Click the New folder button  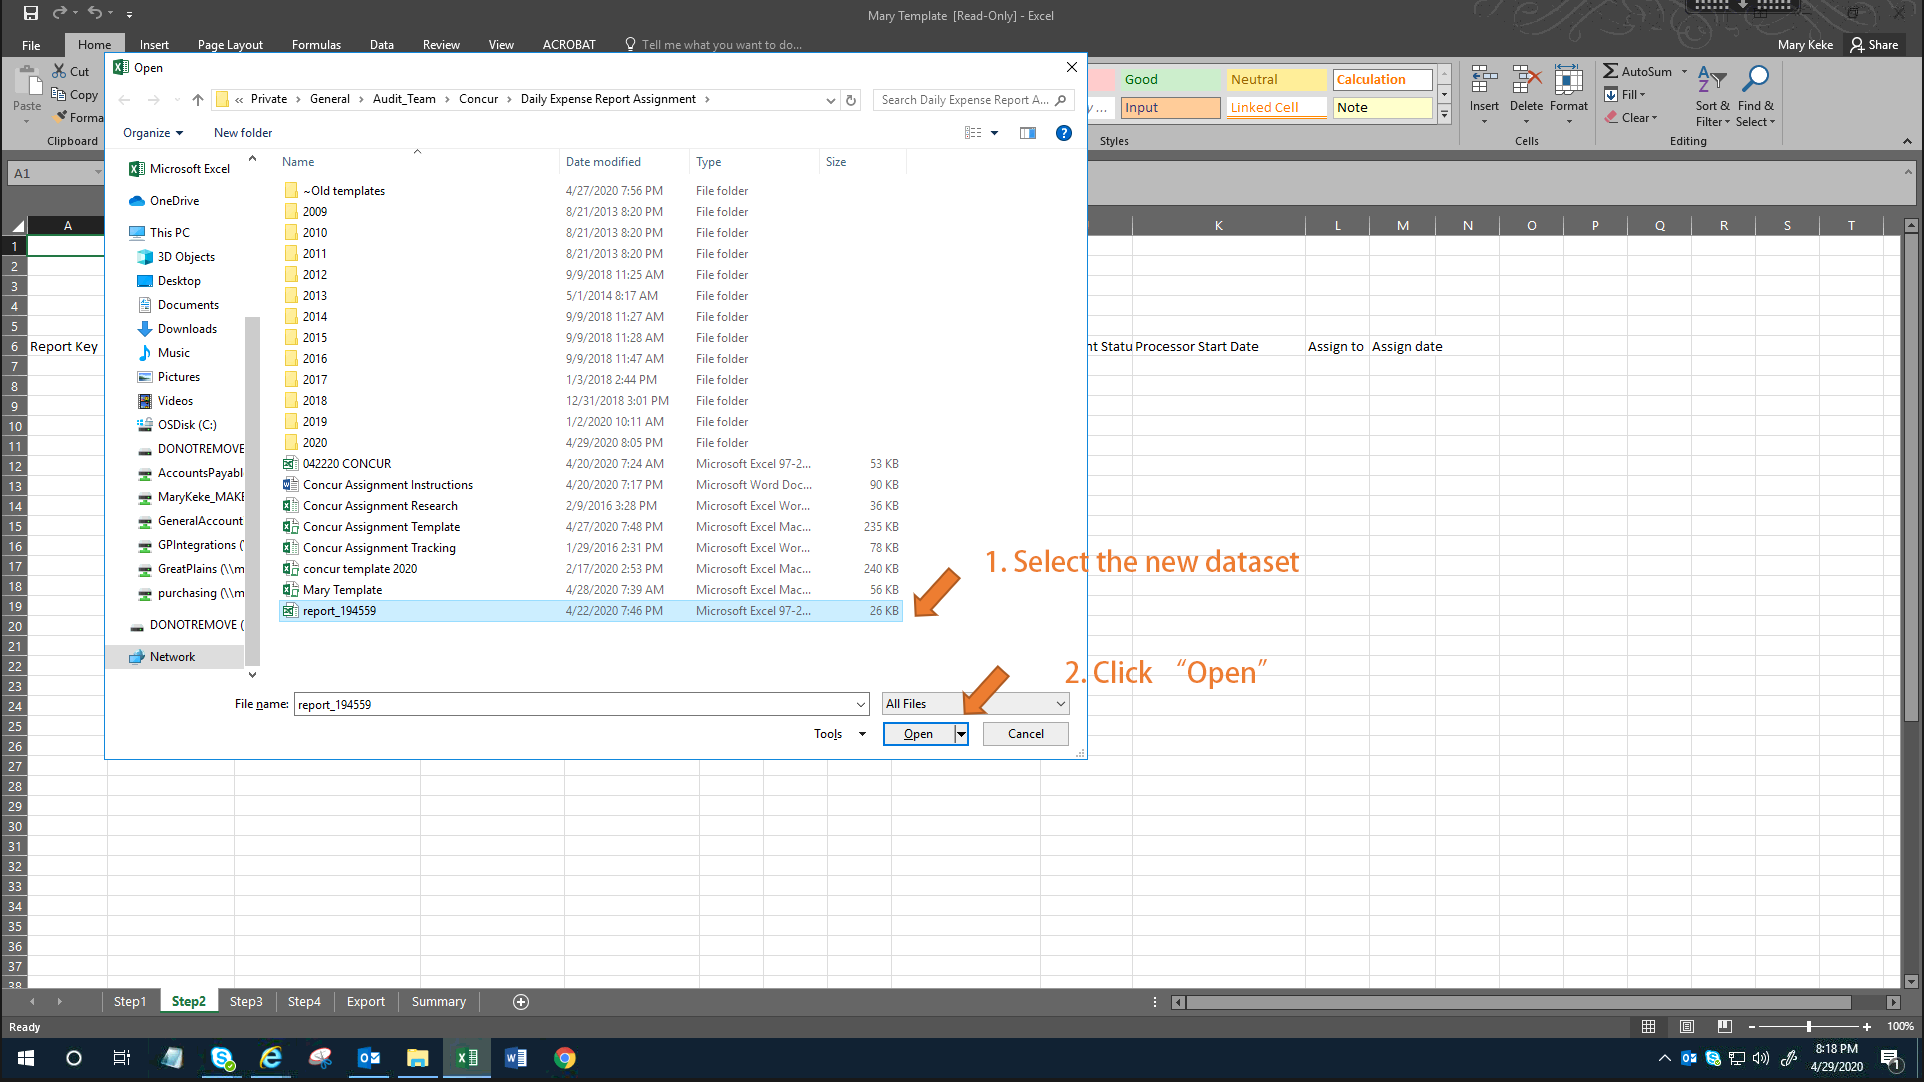tap(243, 133)
